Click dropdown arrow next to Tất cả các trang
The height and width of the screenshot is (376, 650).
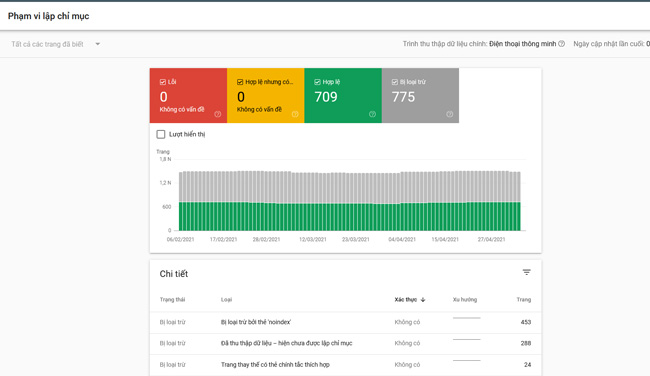97,44
